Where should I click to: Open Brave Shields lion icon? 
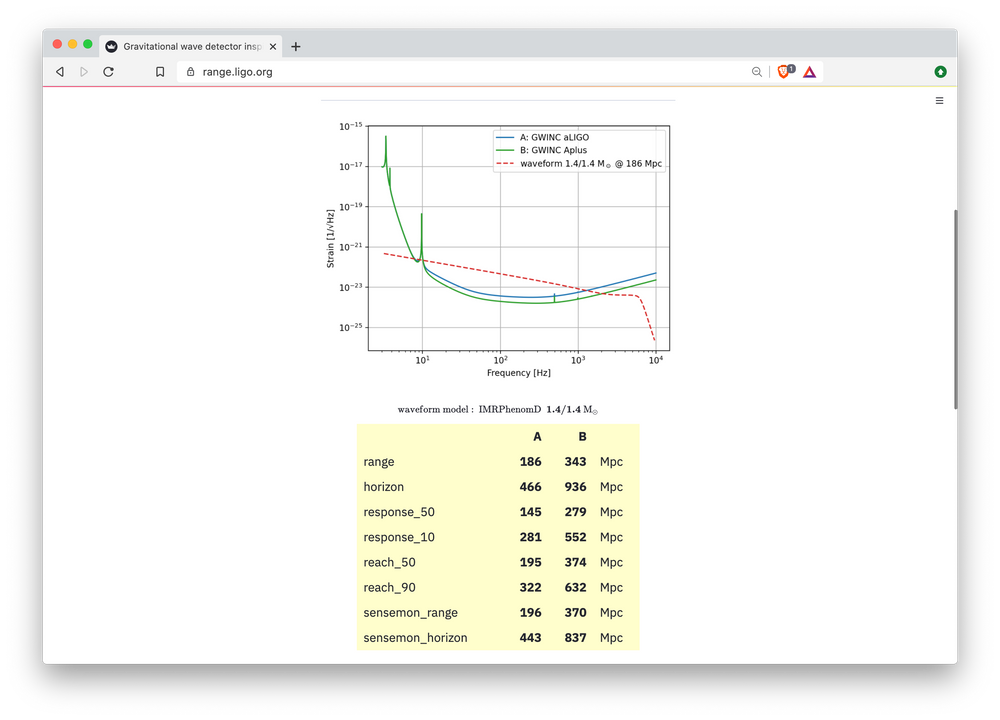tap(785, 71)
